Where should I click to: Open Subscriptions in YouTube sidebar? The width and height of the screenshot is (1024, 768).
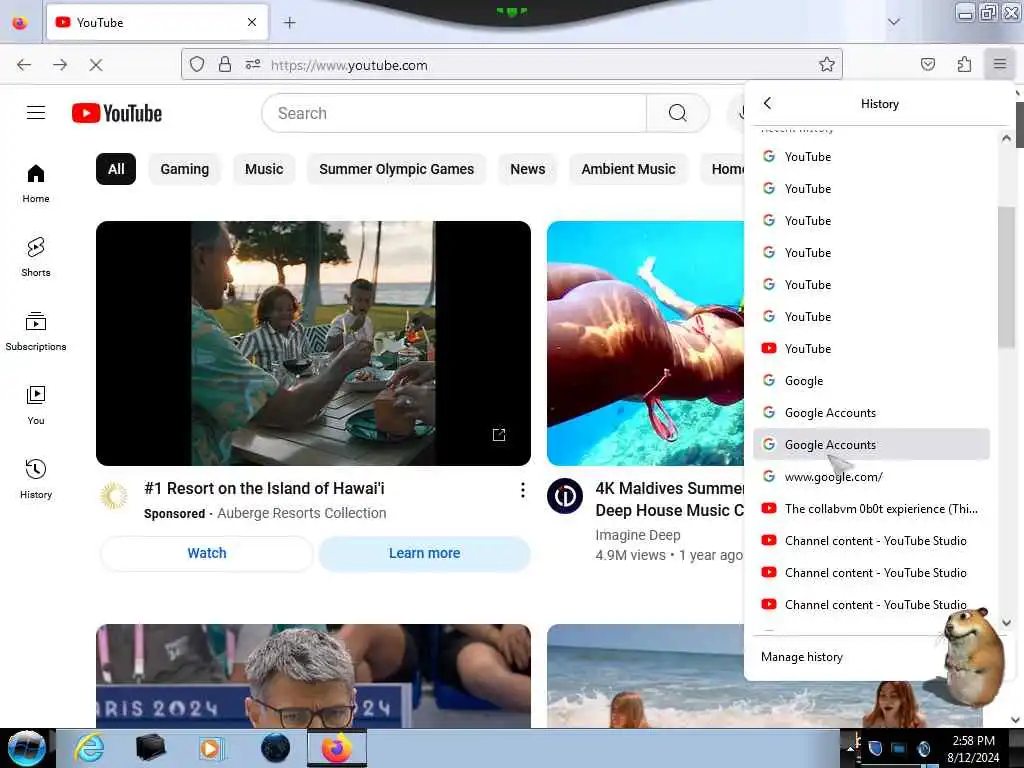[36, 332]
